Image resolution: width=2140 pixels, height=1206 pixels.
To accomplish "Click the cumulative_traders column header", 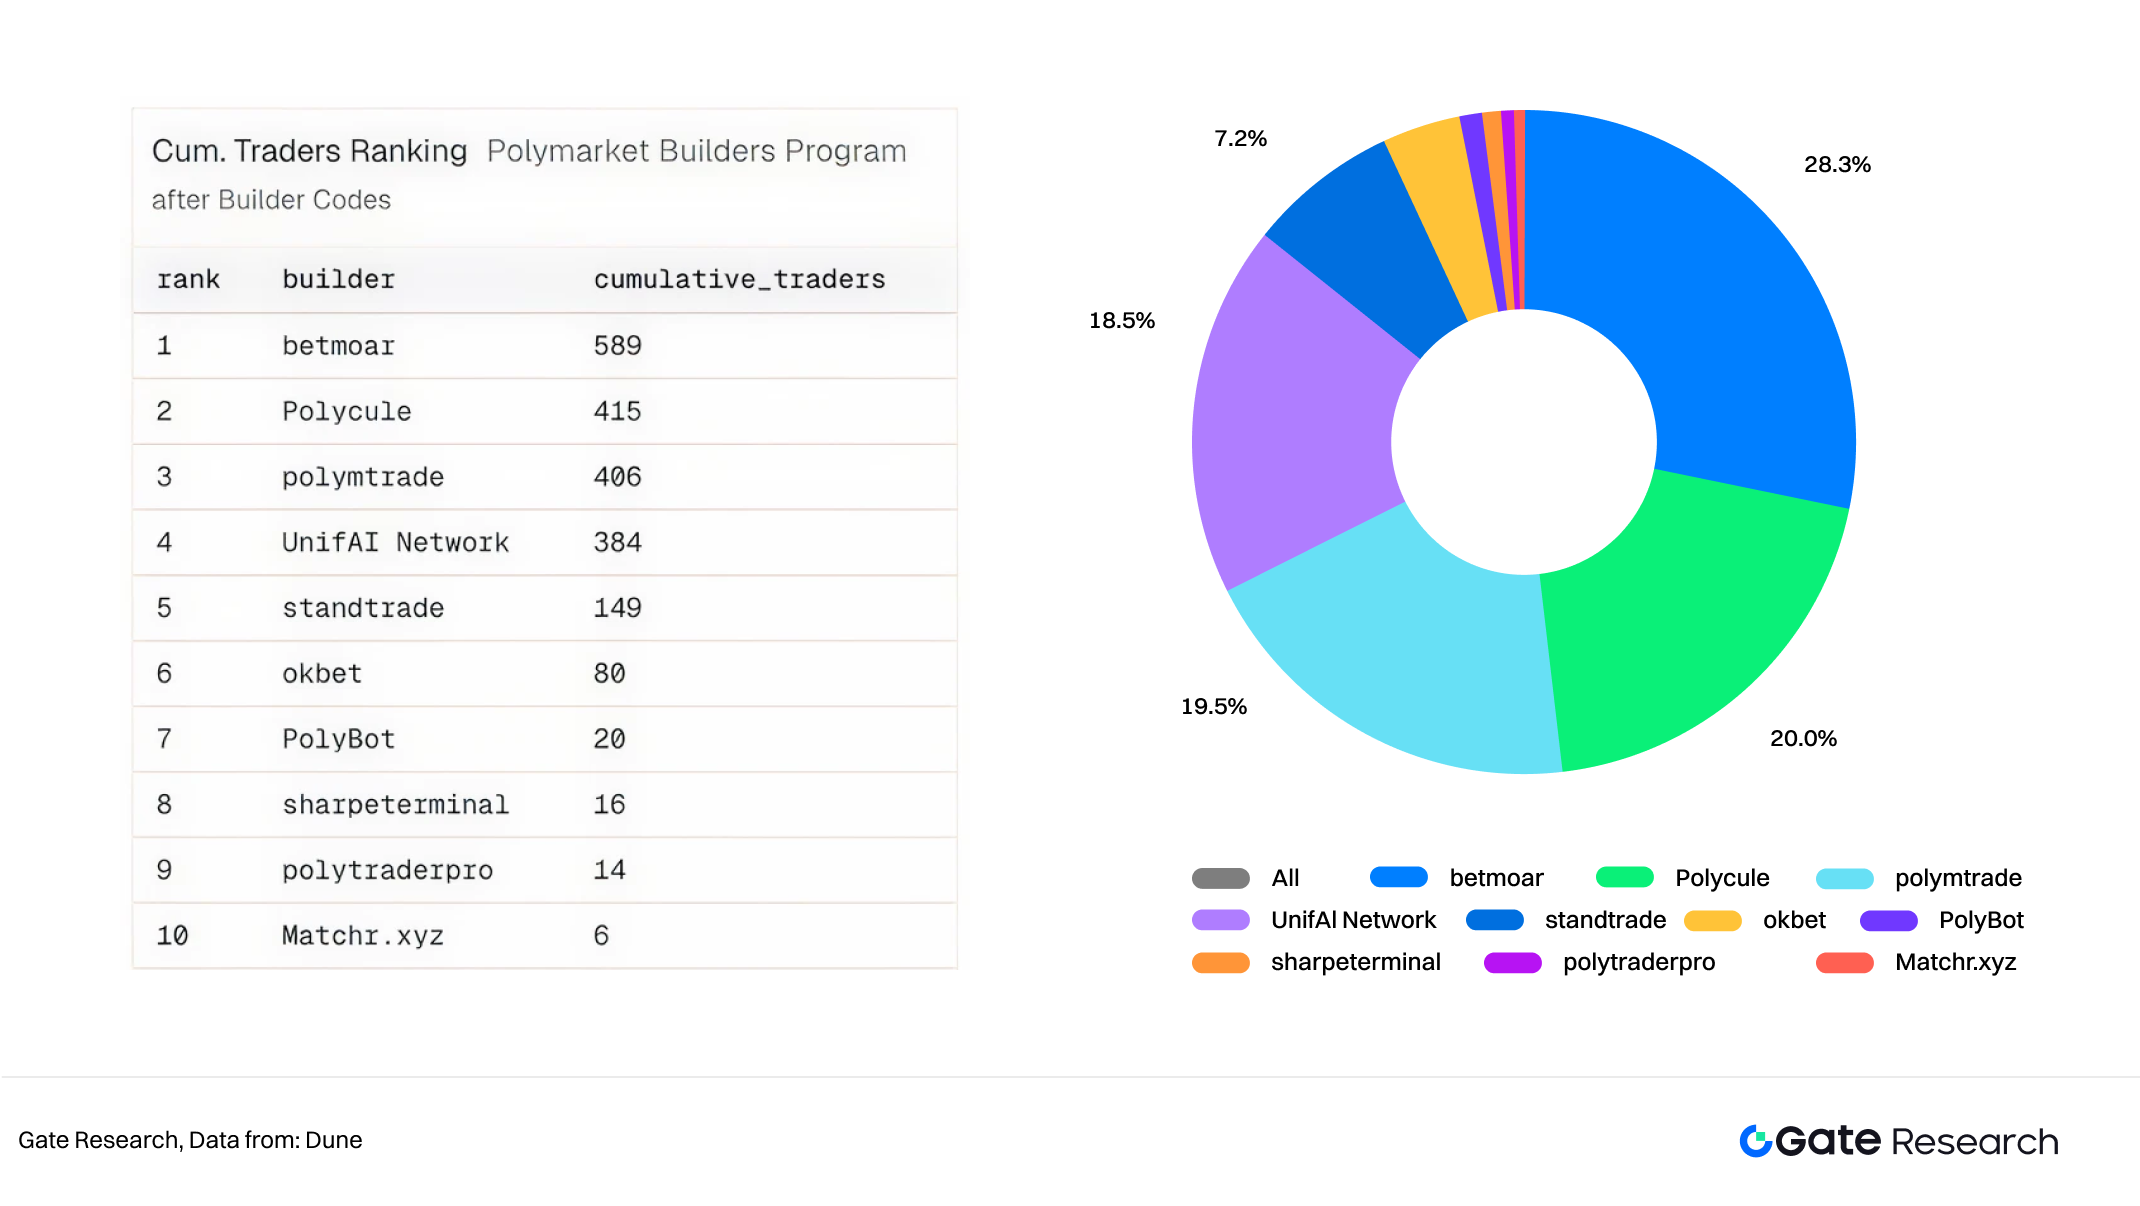I will tap(739, 279).
